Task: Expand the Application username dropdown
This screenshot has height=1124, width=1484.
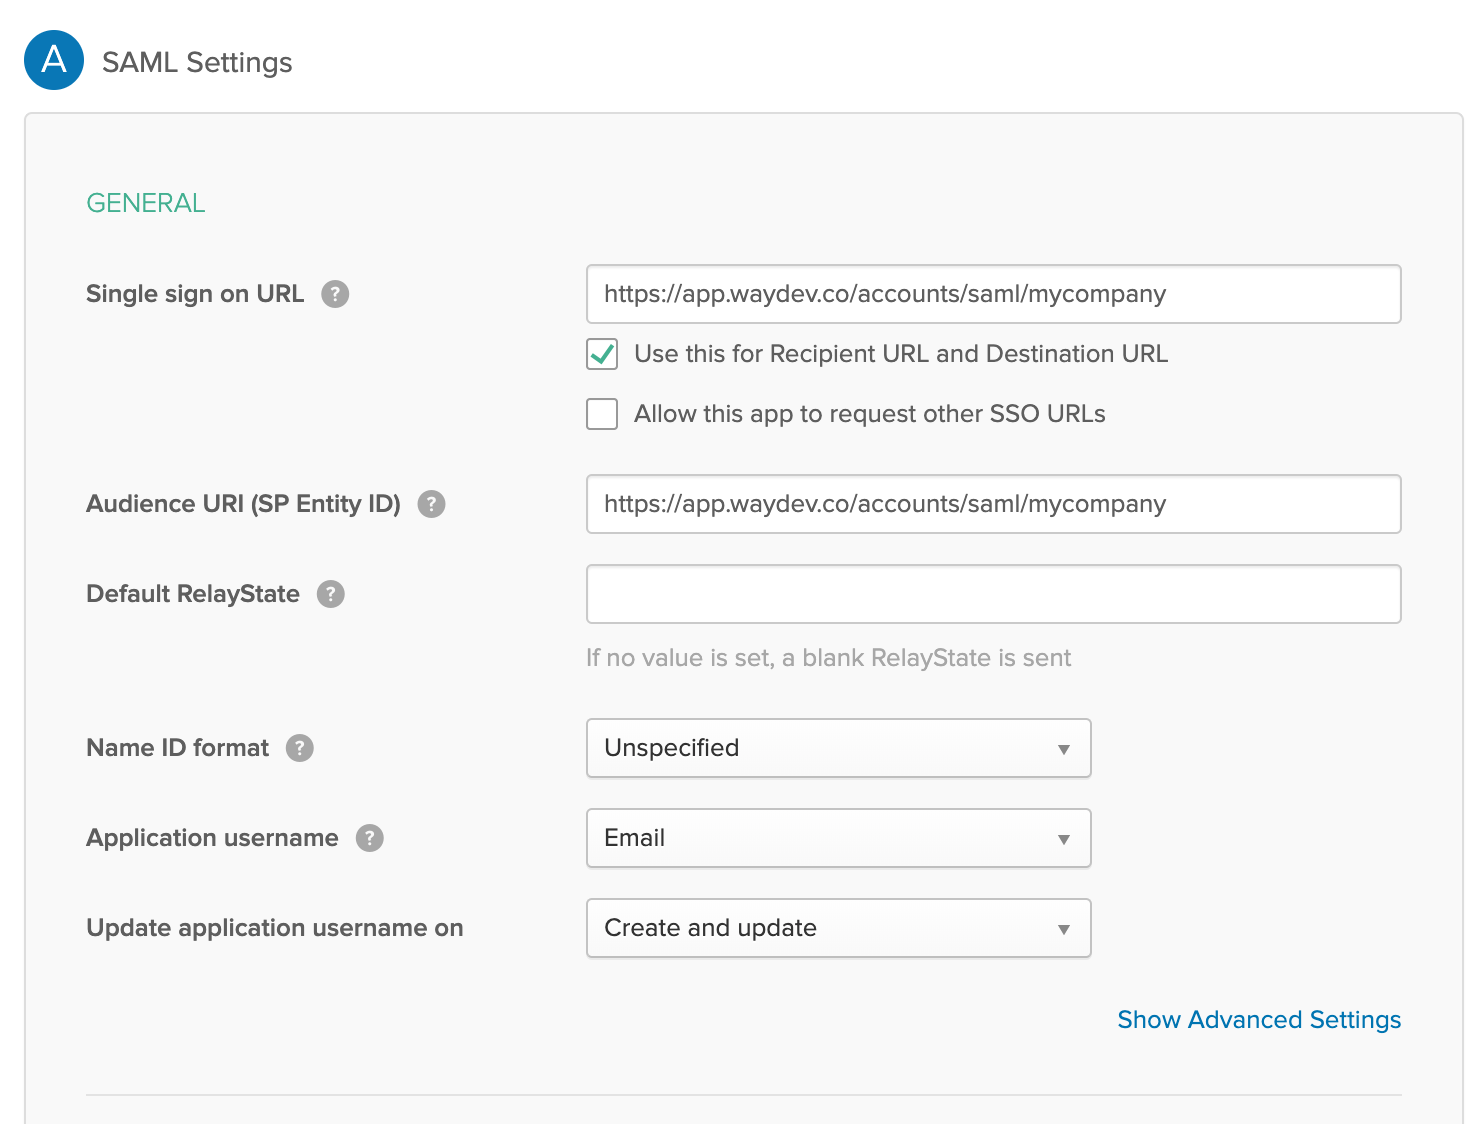Action: point(838,838)
